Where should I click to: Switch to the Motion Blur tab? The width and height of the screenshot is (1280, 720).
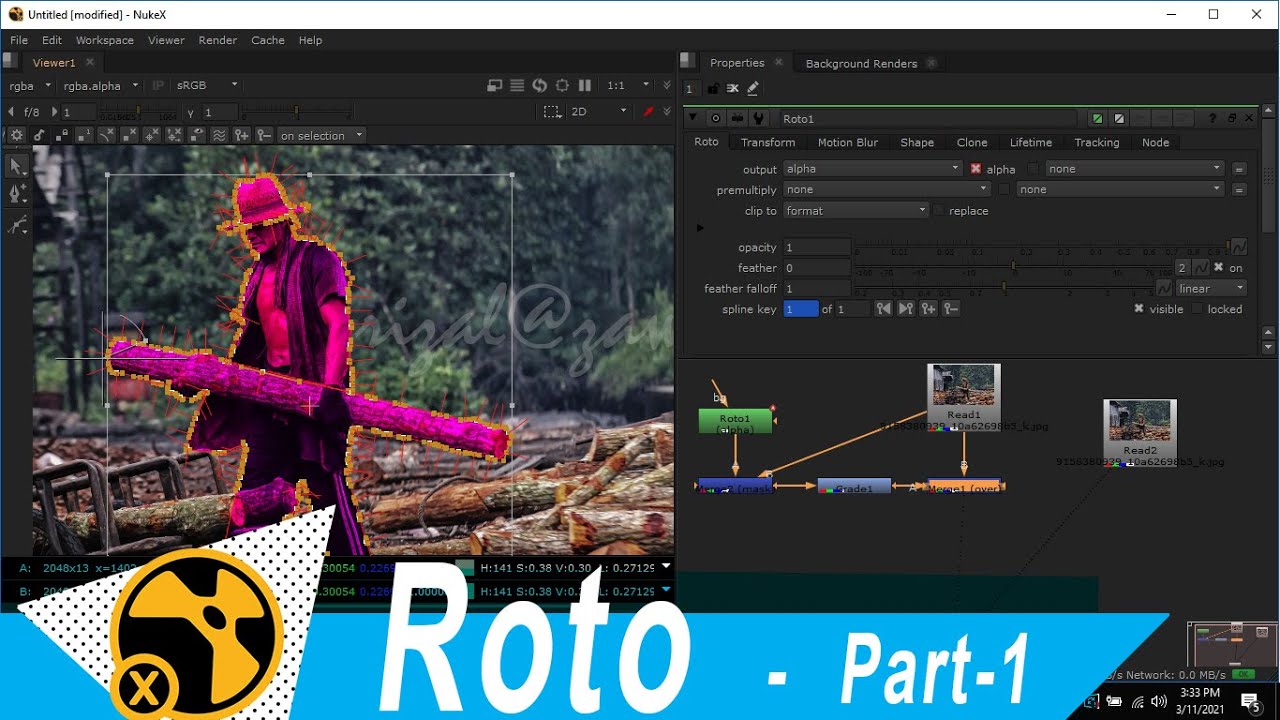[x=847, y=142]
